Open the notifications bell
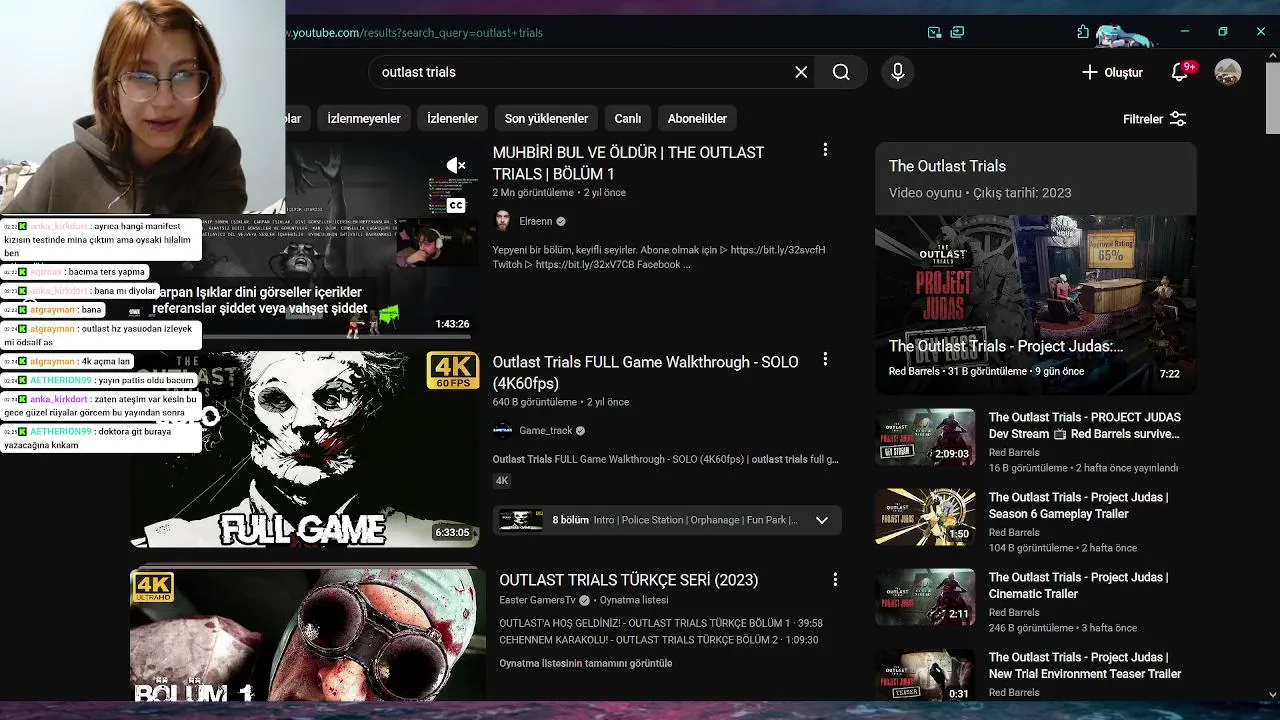The width and height of the screenshot is (1280, 720). click(1180, 72)
